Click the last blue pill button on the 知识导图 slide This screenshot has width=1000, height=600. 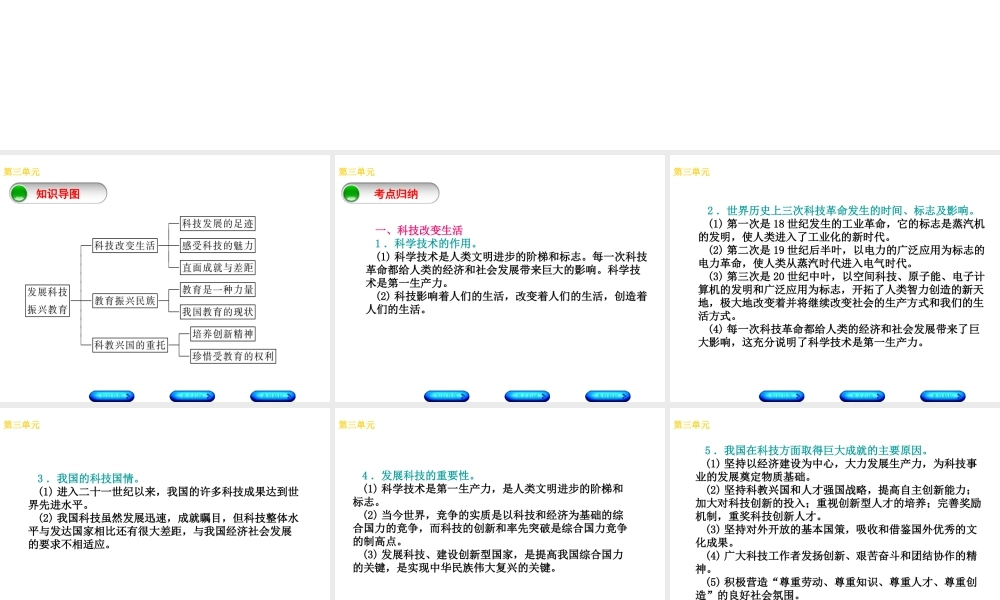click(273, 396)
